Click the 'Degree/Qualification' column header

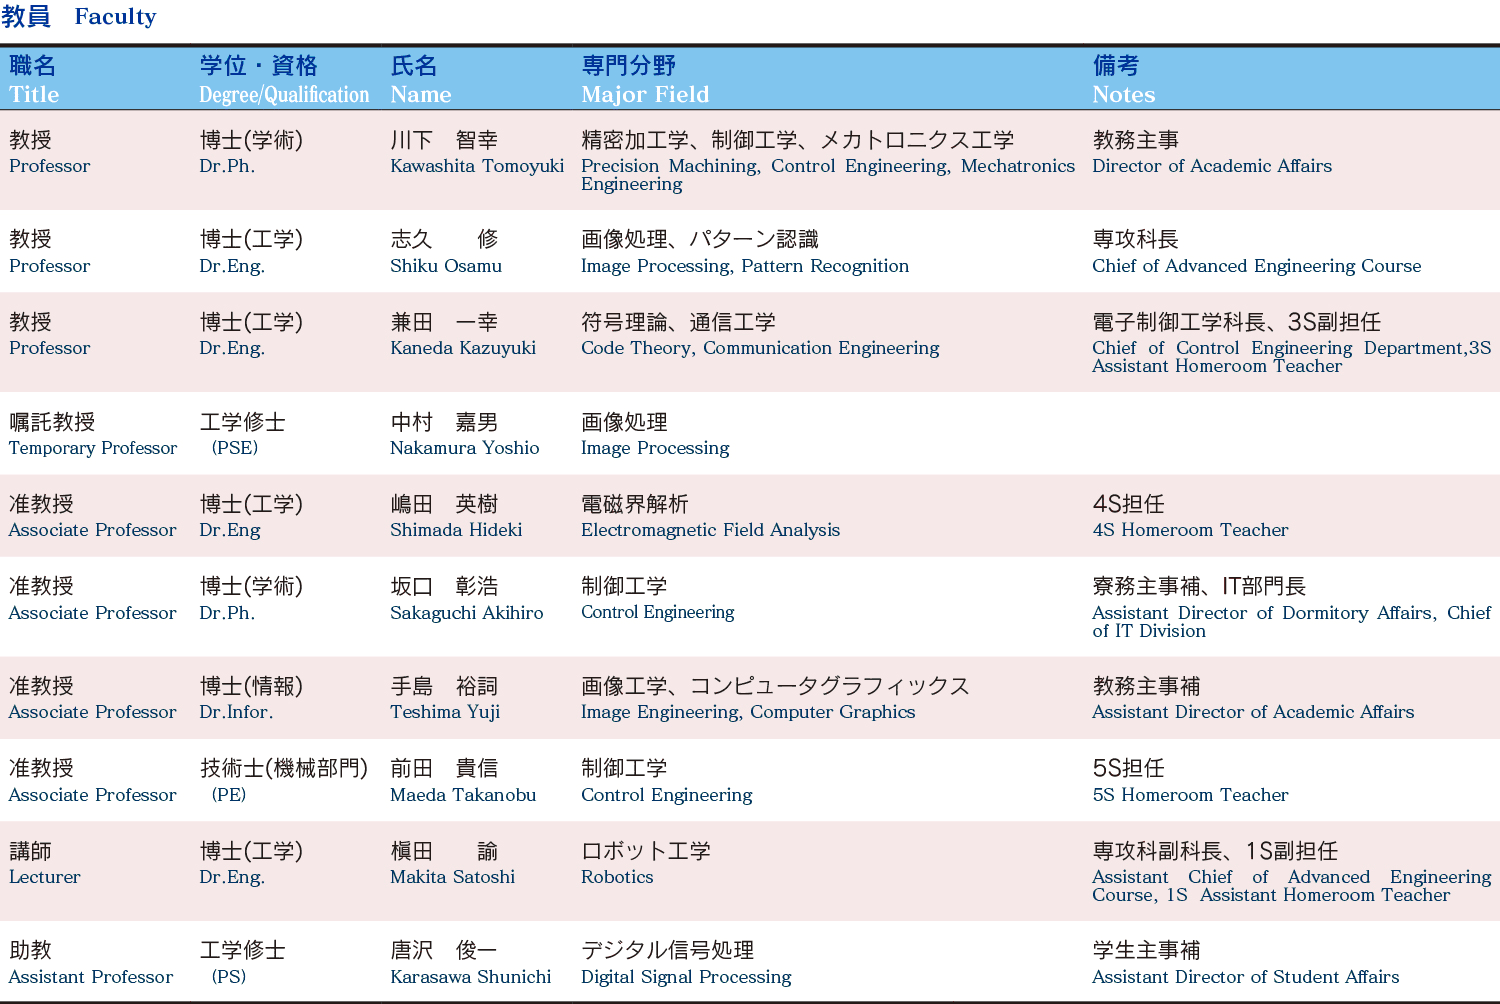[284, 95]
